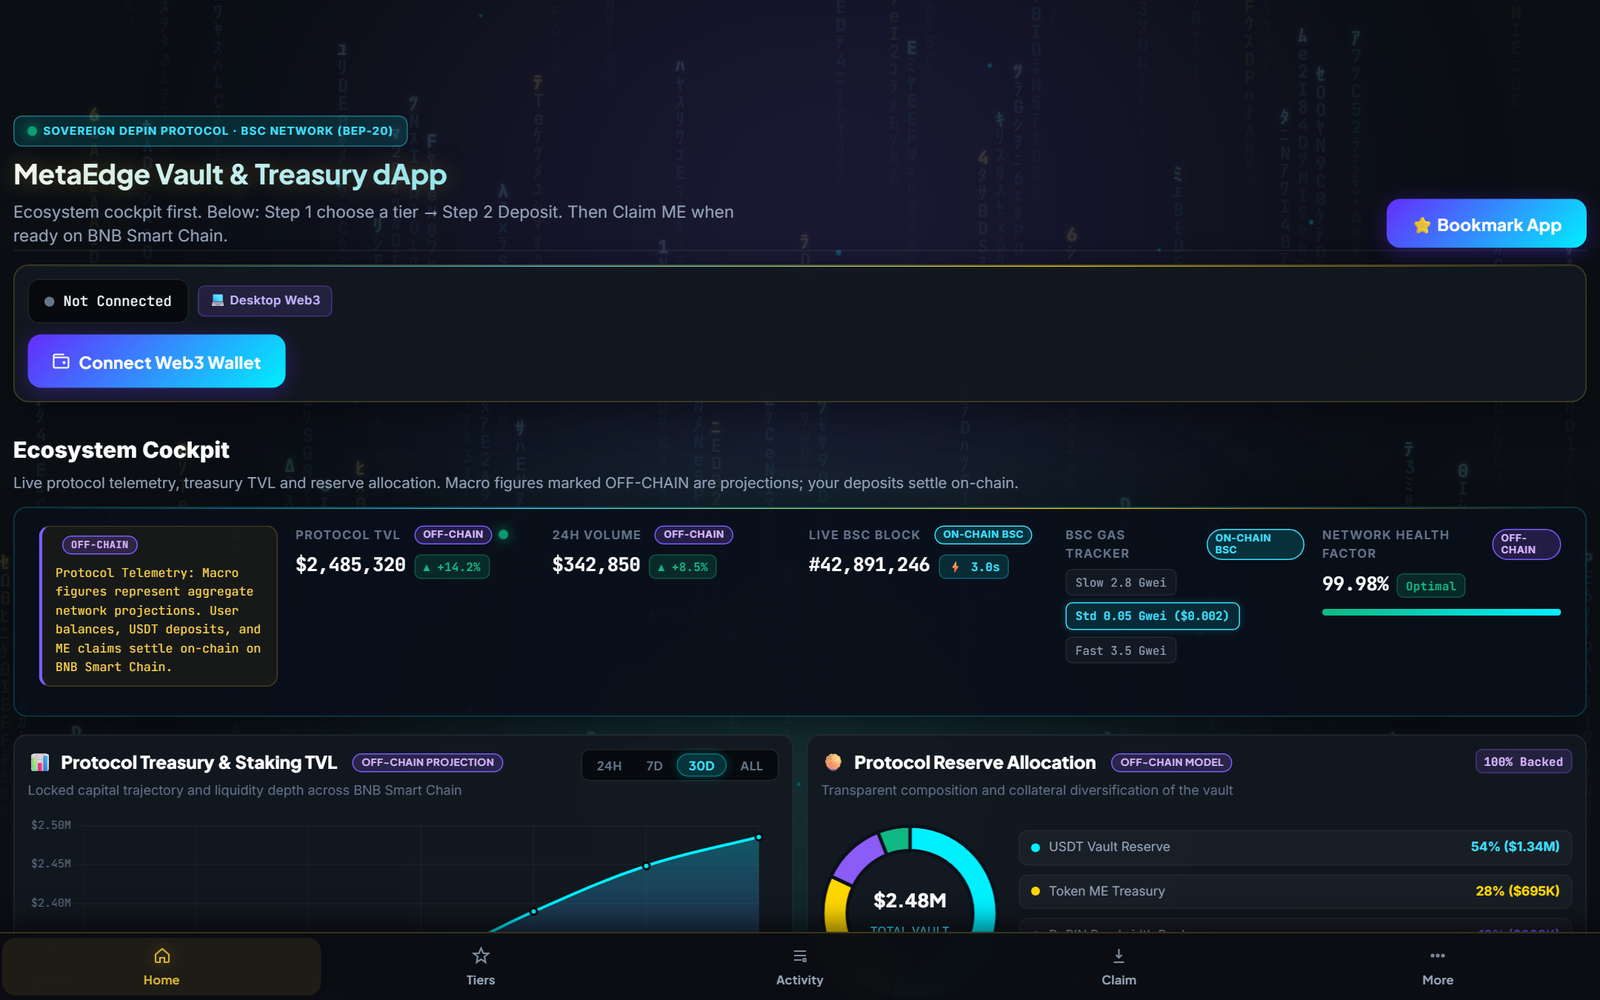Click the 100% Backed badge
The image size is (1600, 1000).
point(1523,762)
